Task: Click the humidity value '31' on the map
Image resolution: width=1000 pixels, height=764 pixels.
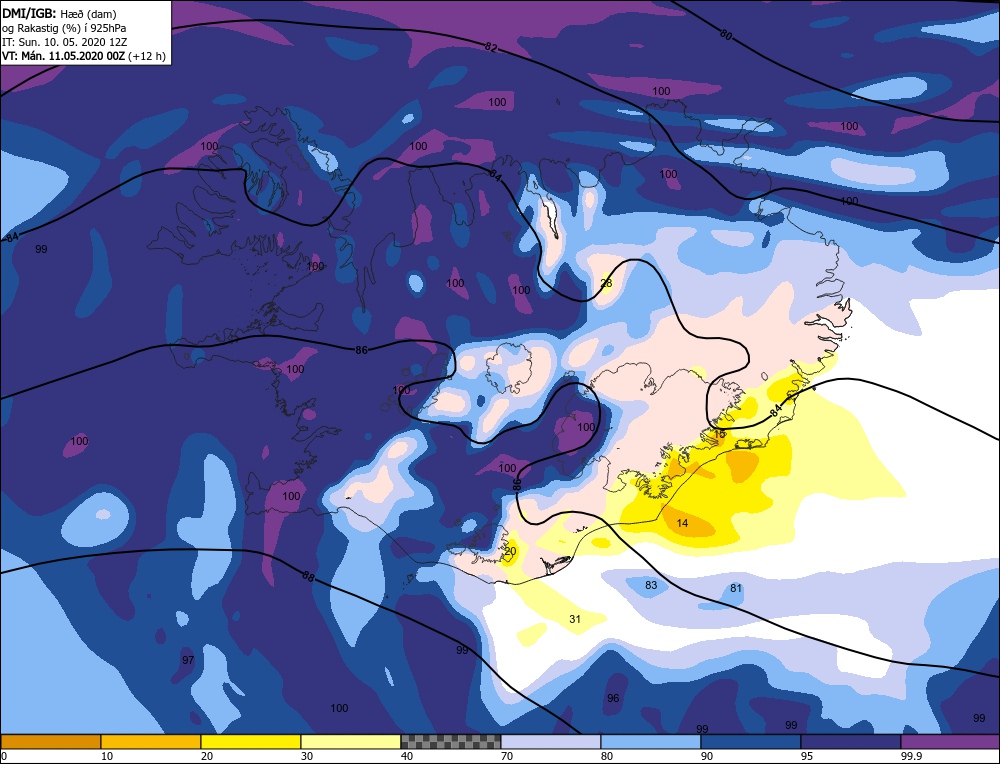Action: pos(575,619)
